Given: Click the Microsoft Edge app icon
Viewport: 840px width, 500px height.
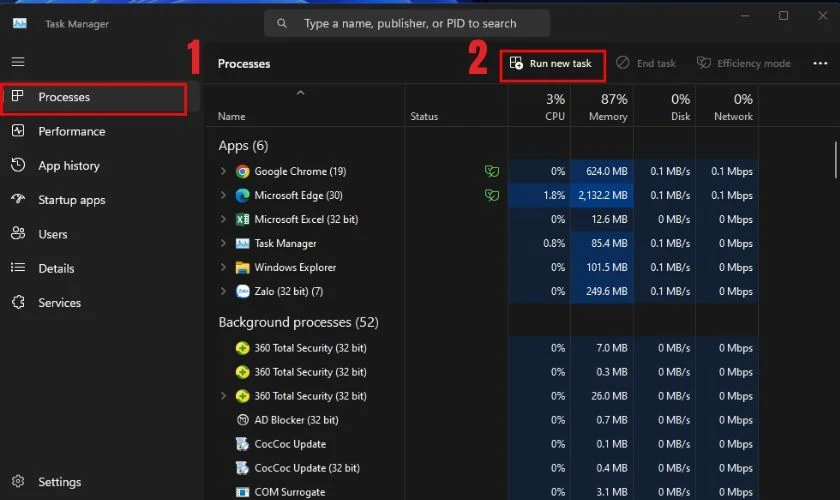Looking at the screenshot, I should pos(243,196).
